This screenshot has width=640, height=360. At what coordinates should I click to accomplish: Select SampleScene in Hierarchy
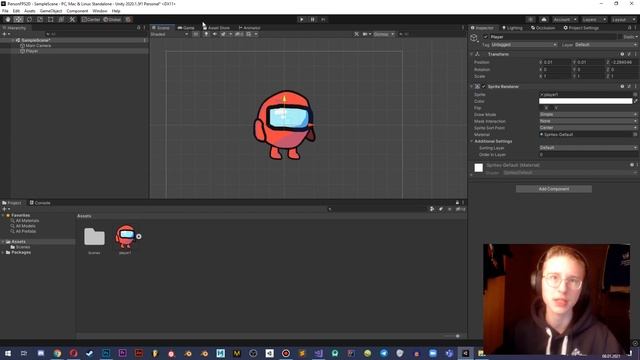[x=36, y=40]
